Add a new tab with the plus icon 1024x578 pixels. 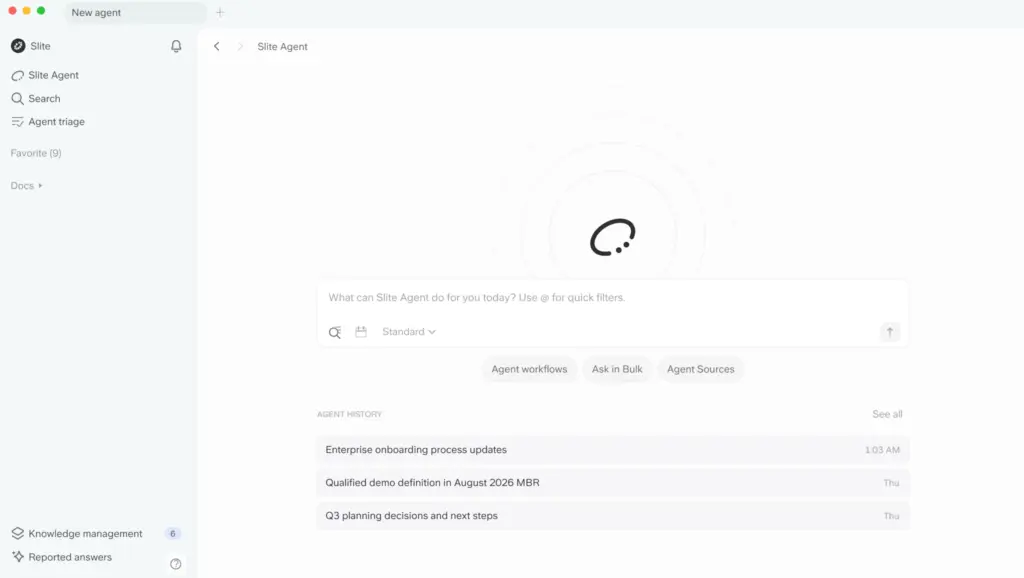tap(220, 12)
